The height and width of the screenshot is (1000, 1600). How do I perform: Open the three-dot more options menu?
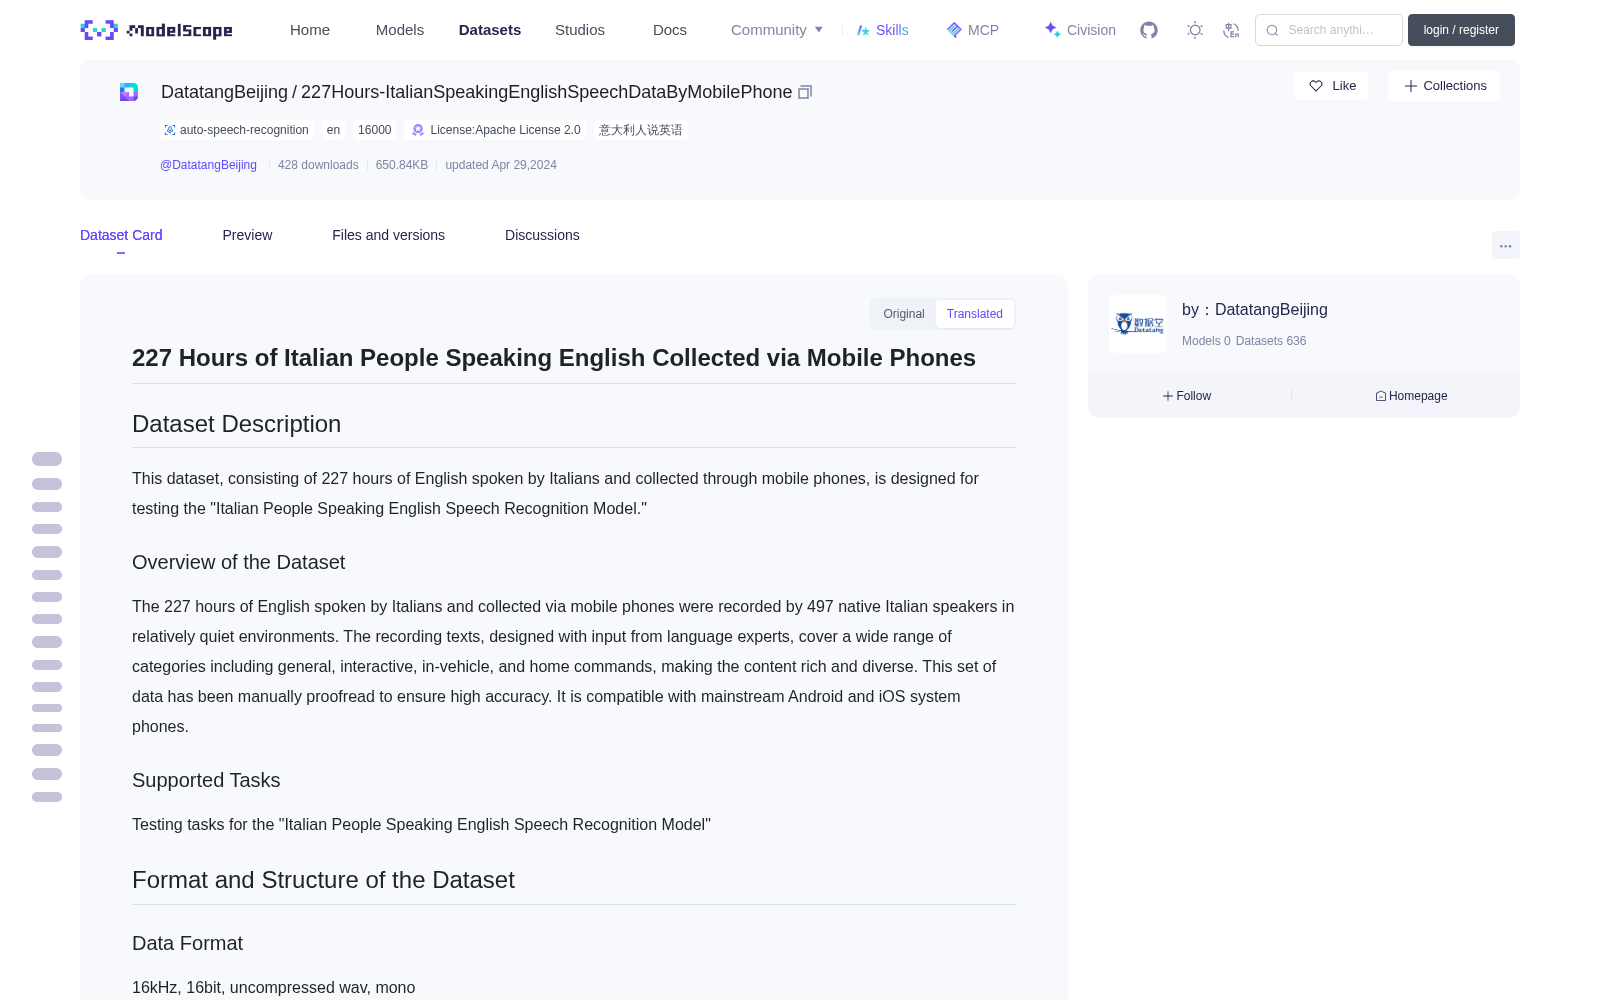coord(1505,245)
